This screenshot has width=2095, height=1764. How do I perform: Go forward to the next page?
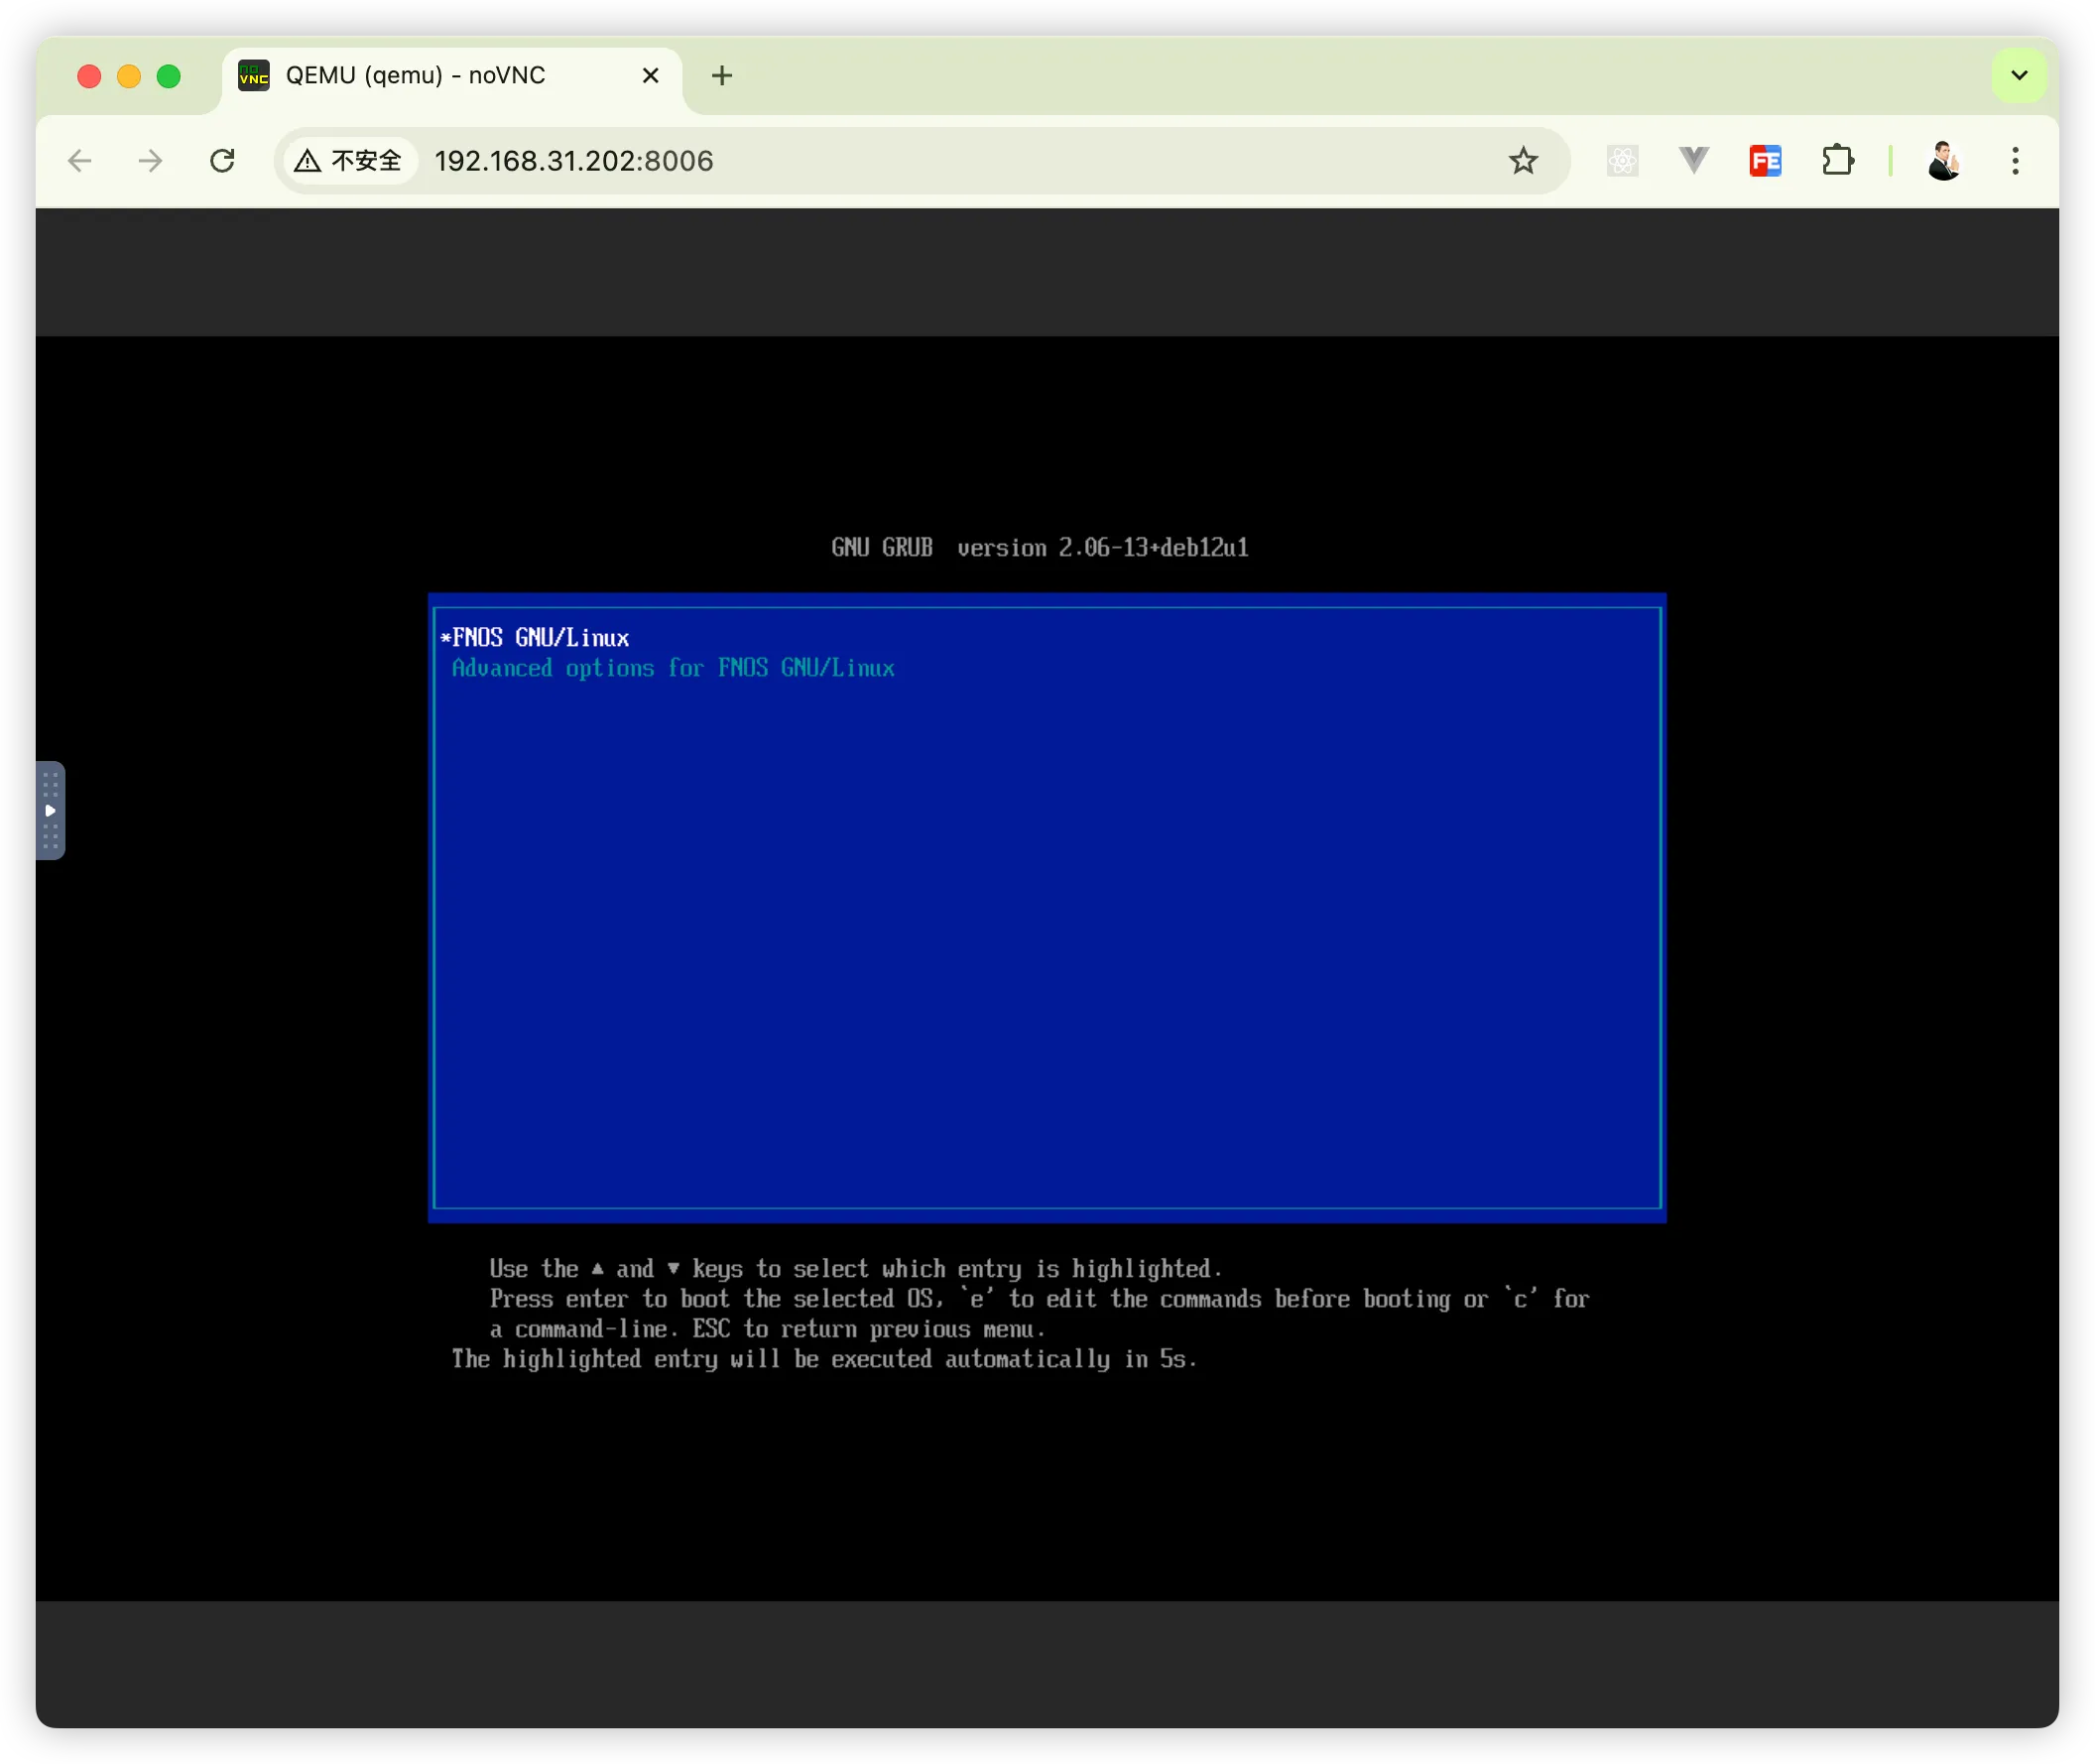coord(150,161)
